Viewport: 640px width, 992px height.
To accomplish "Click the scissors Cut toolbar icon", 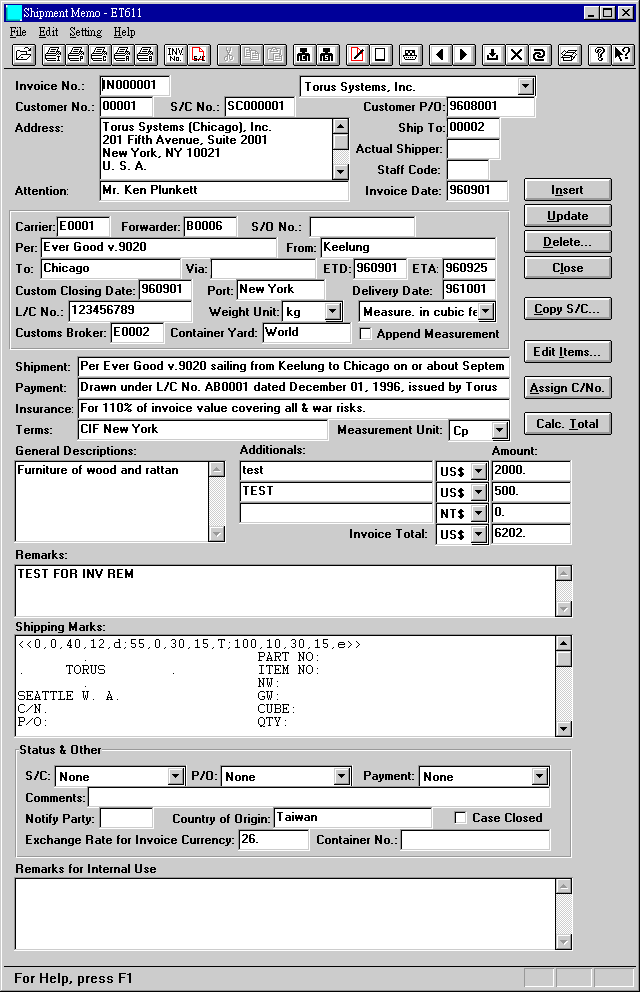I will tap(228, 54).
